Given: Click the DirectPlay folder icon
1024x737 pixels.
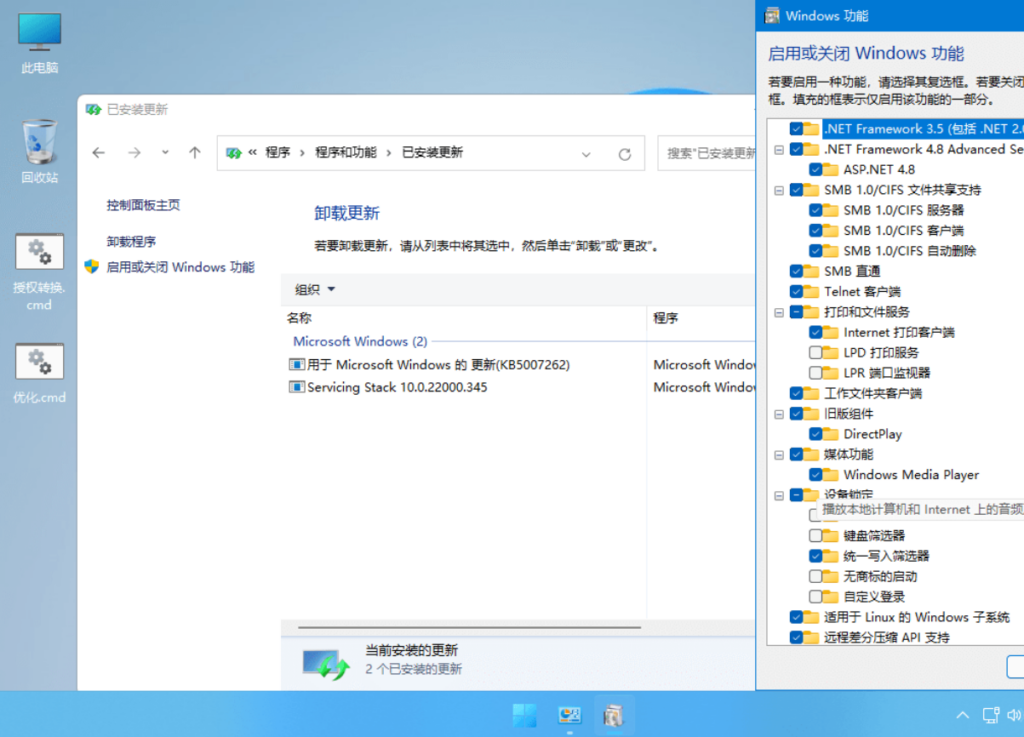Looking at the screenshot, I should coord(831,434).
